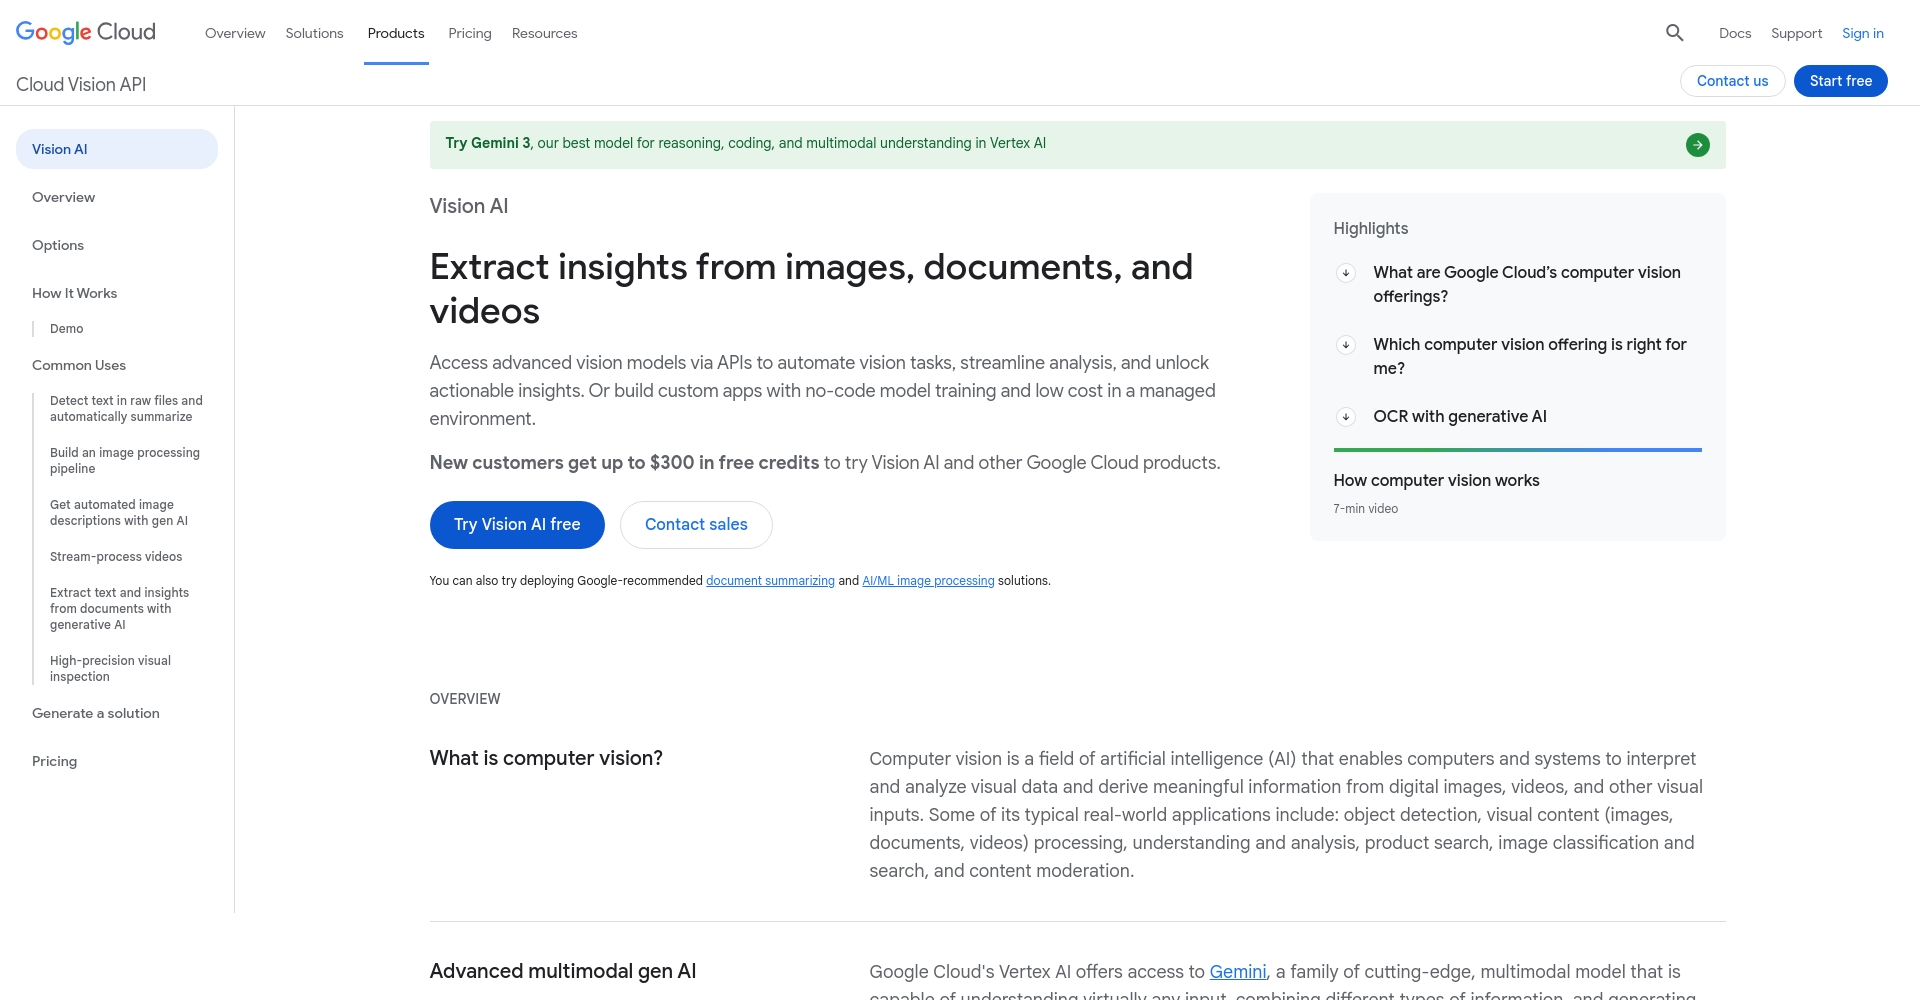Open the Products menu tab
1920x1000 pixels.
point(396,33)
